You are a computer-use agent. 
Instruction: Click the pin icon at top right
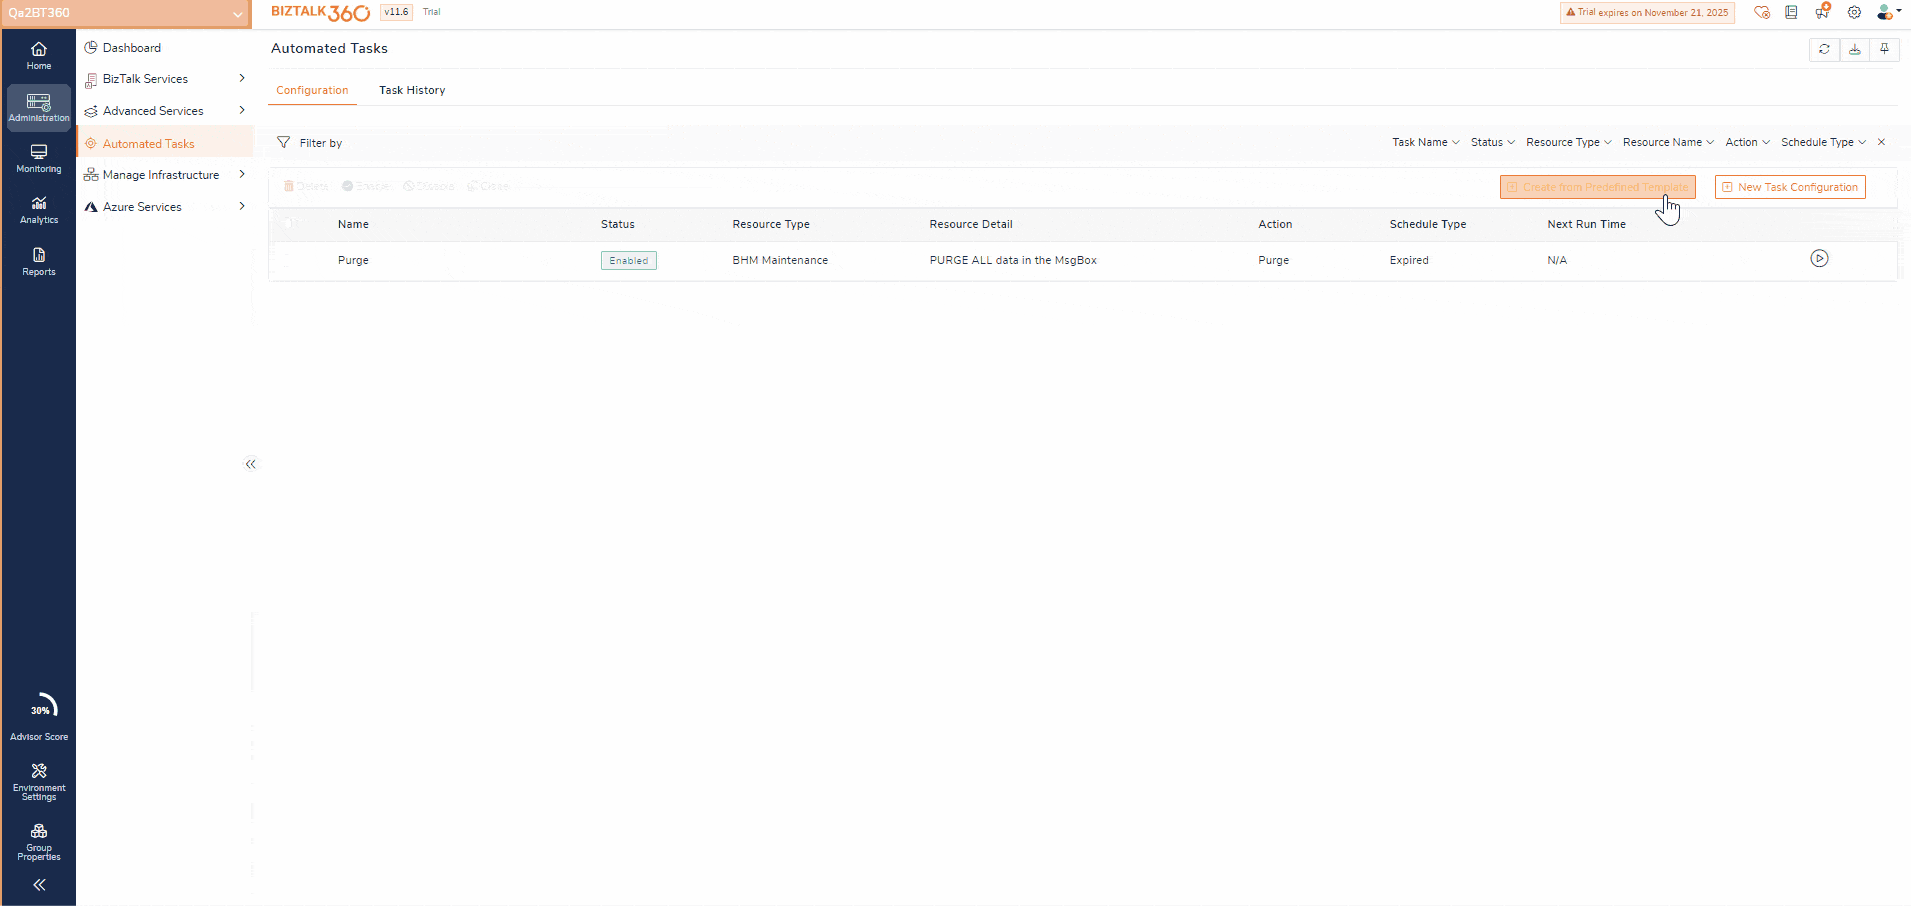[1884, 49]
